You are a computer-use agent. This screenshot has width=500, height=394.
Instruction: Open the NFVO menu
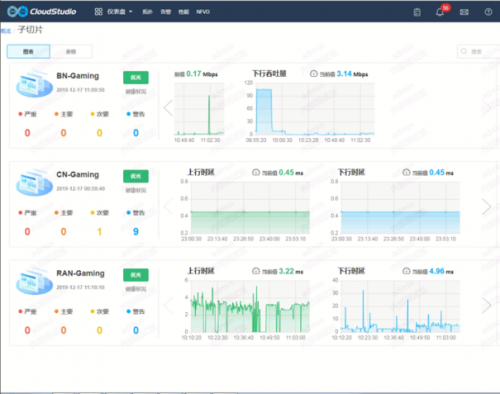pyautogui.click(x=203, y=12)
